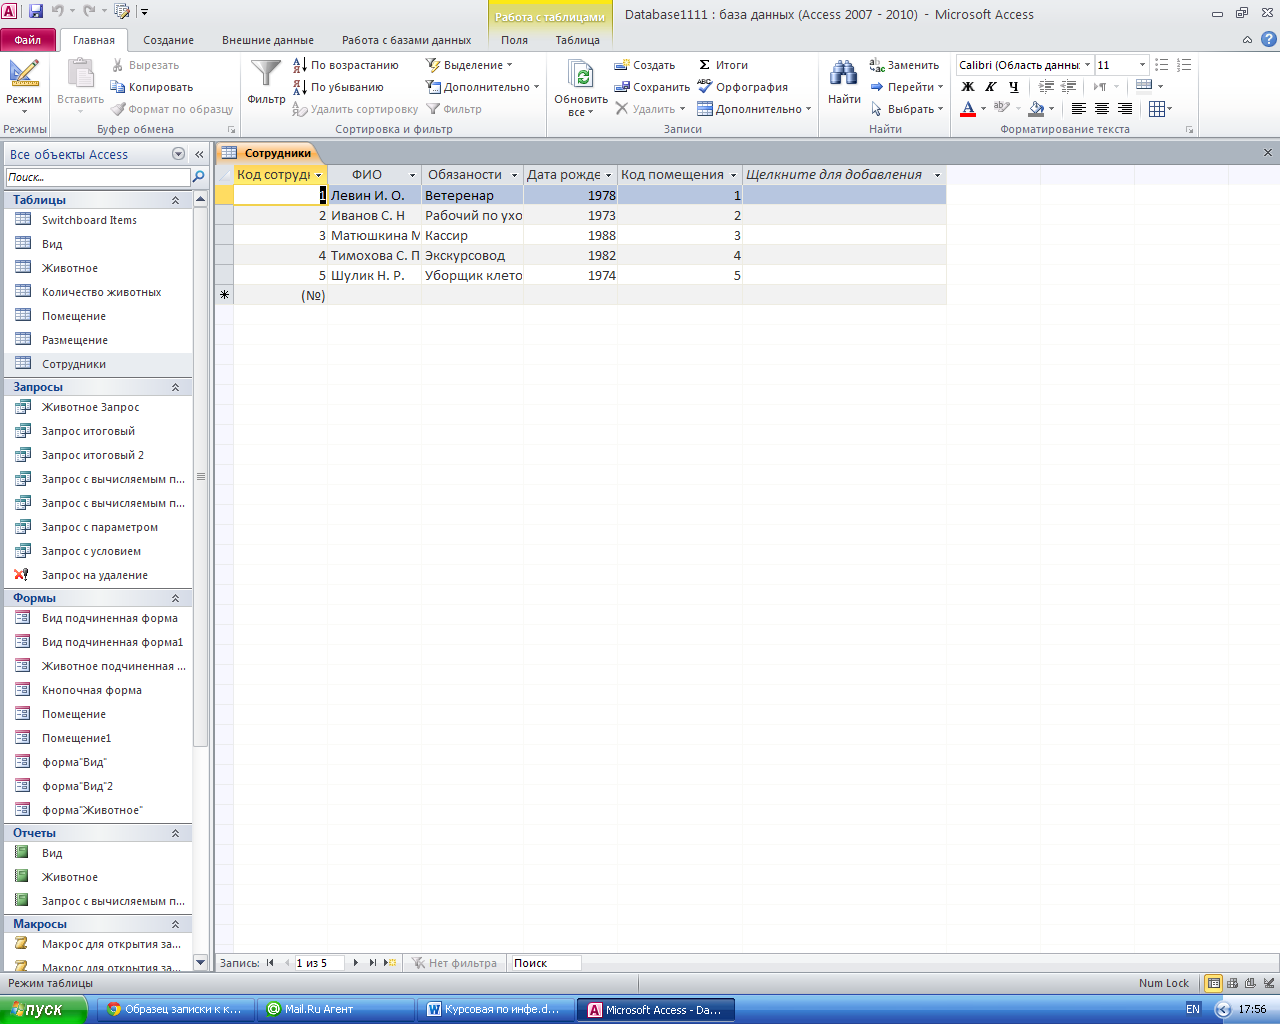Screen dimensions: 1280x1024
Task: Collapse the Отчеты group
Action: point(176,833)
